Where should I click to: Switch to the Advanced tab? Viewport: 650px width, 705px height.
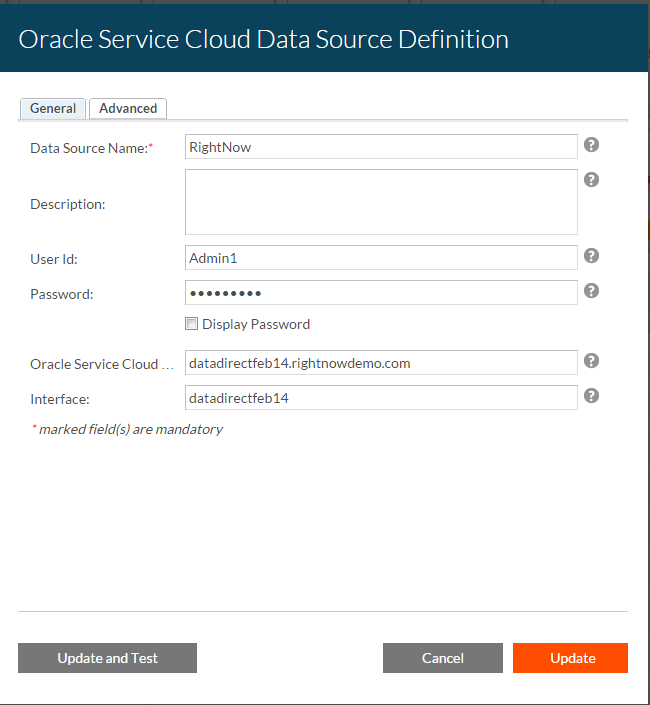click(128, 108)
